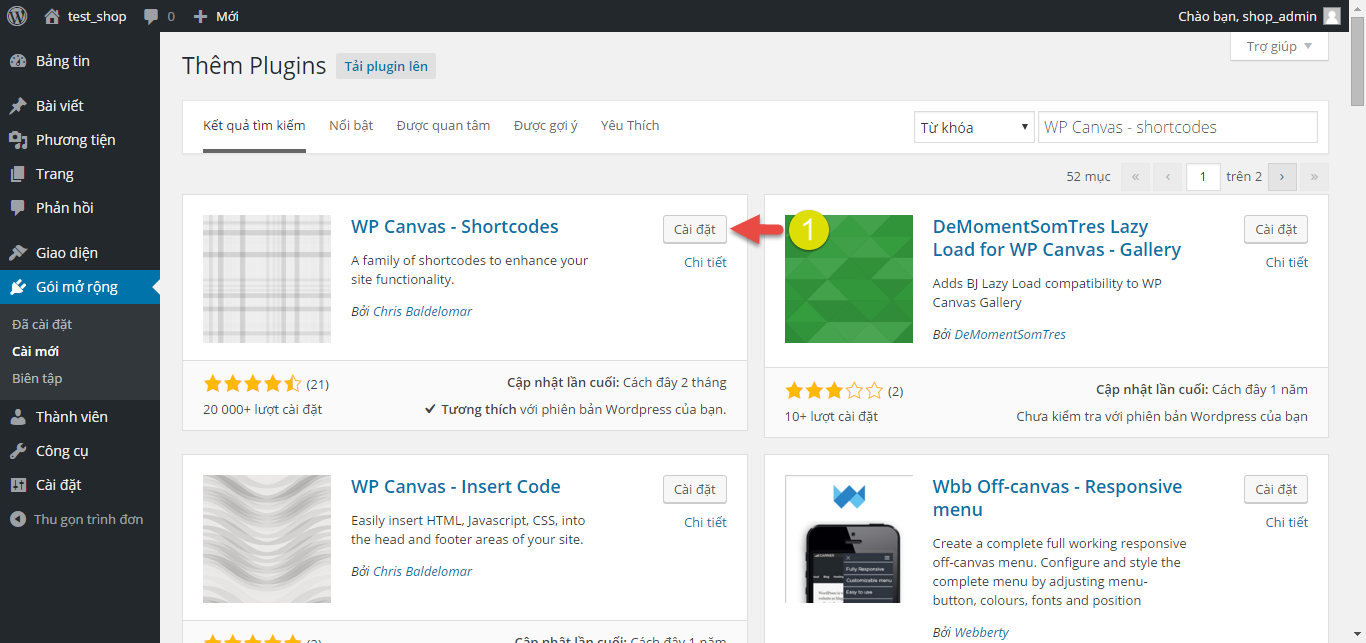Click the shop_admin avatar icon
The height and width of the screenshot is (643, 1366).
1332,16
